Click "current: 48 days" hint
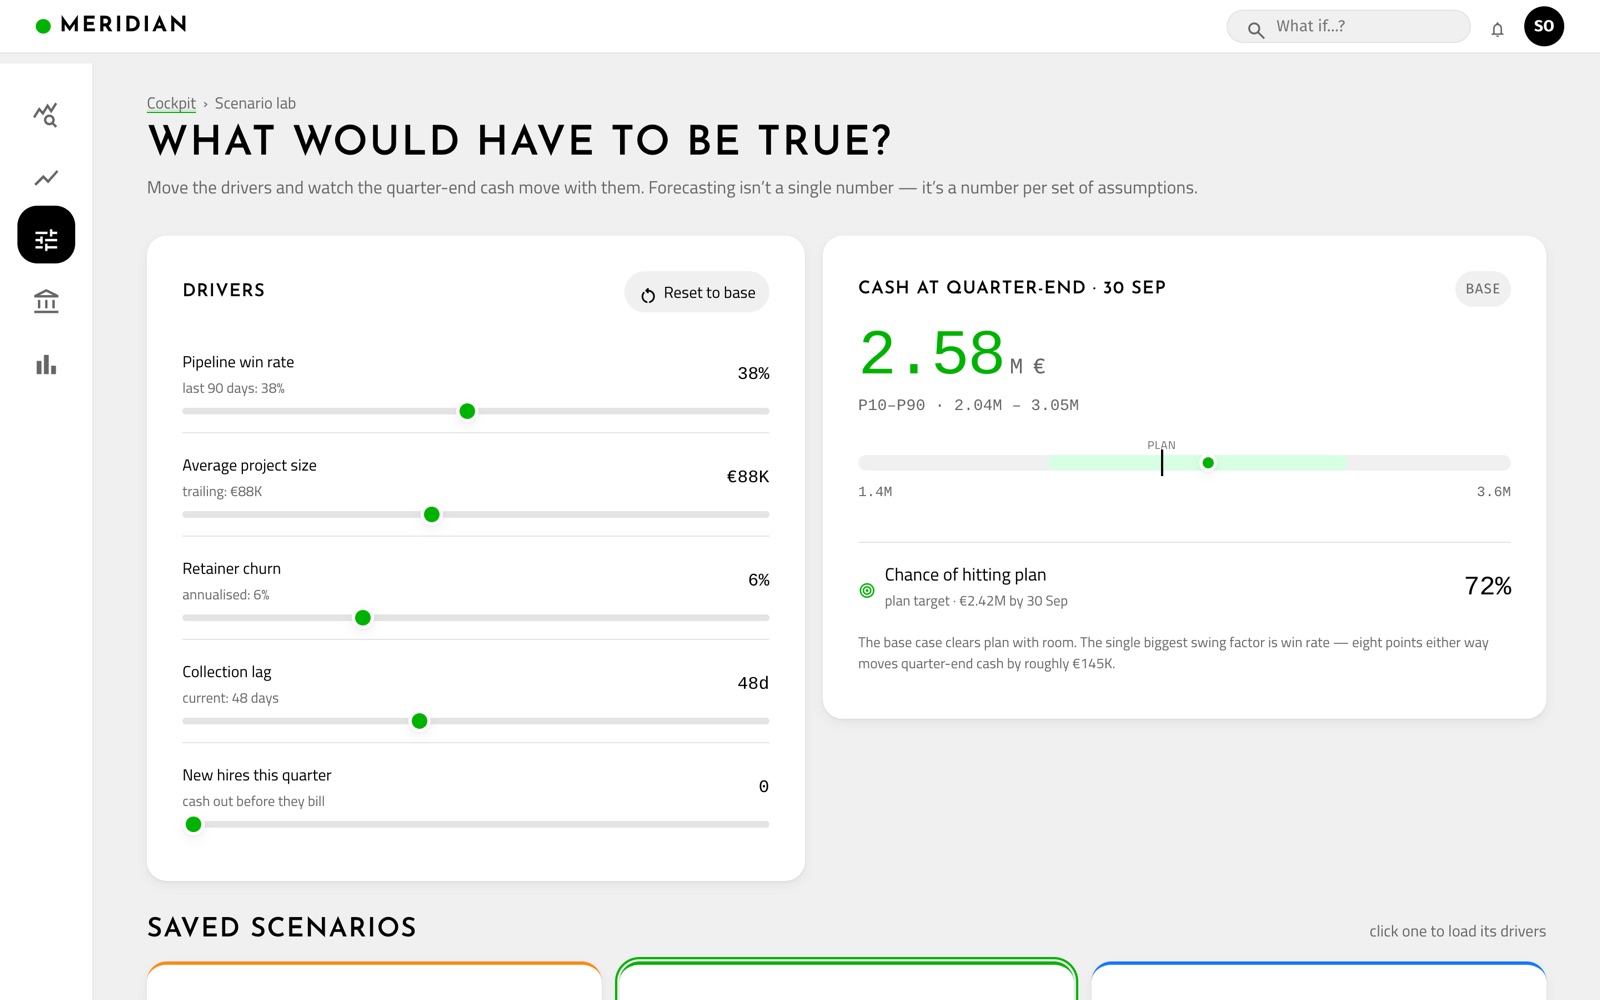This screenshot has width=1600, height=1000. point(230,698)
